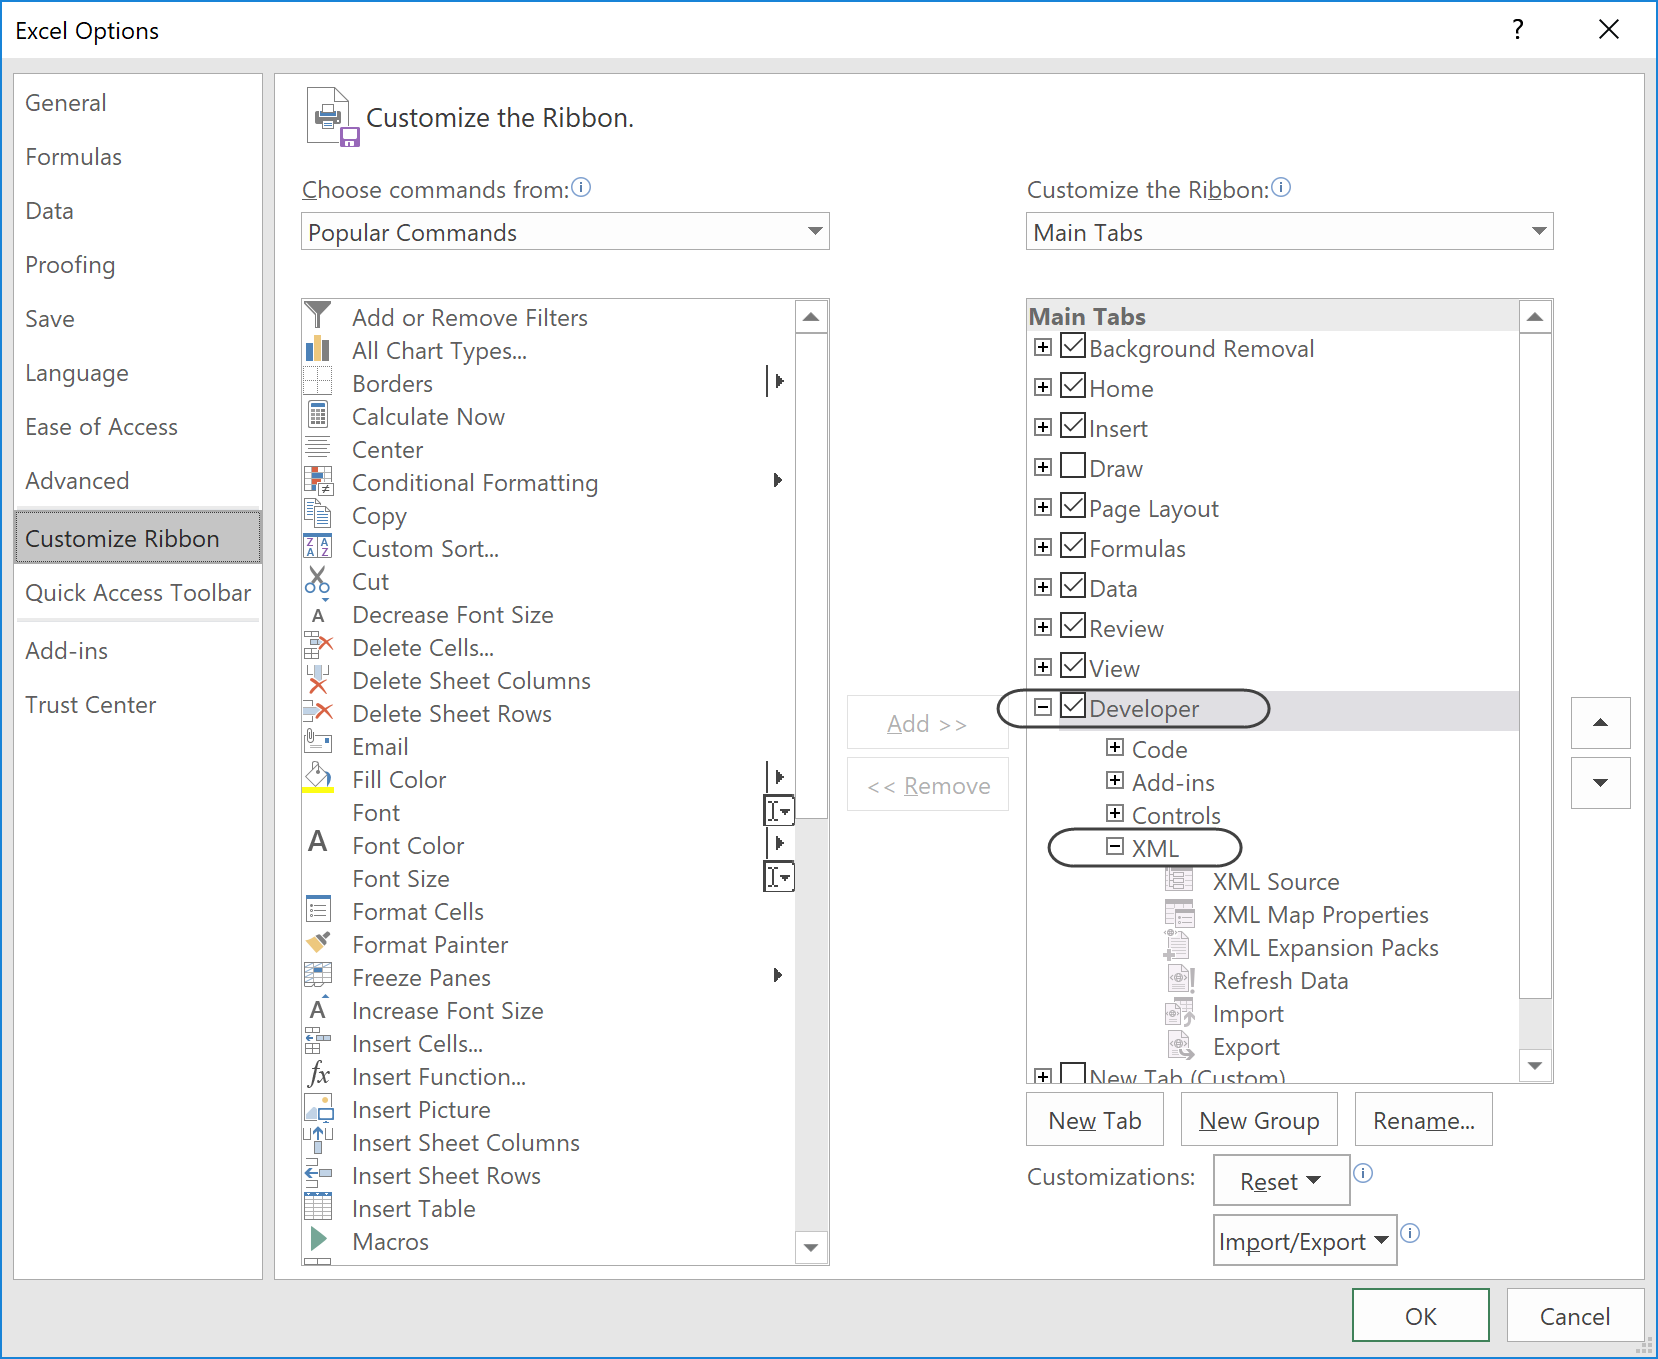Image resolution: width=1658 pixels, height=1359 pixels.
Task: Collapse the XML group
Action: click(1115, 846)
